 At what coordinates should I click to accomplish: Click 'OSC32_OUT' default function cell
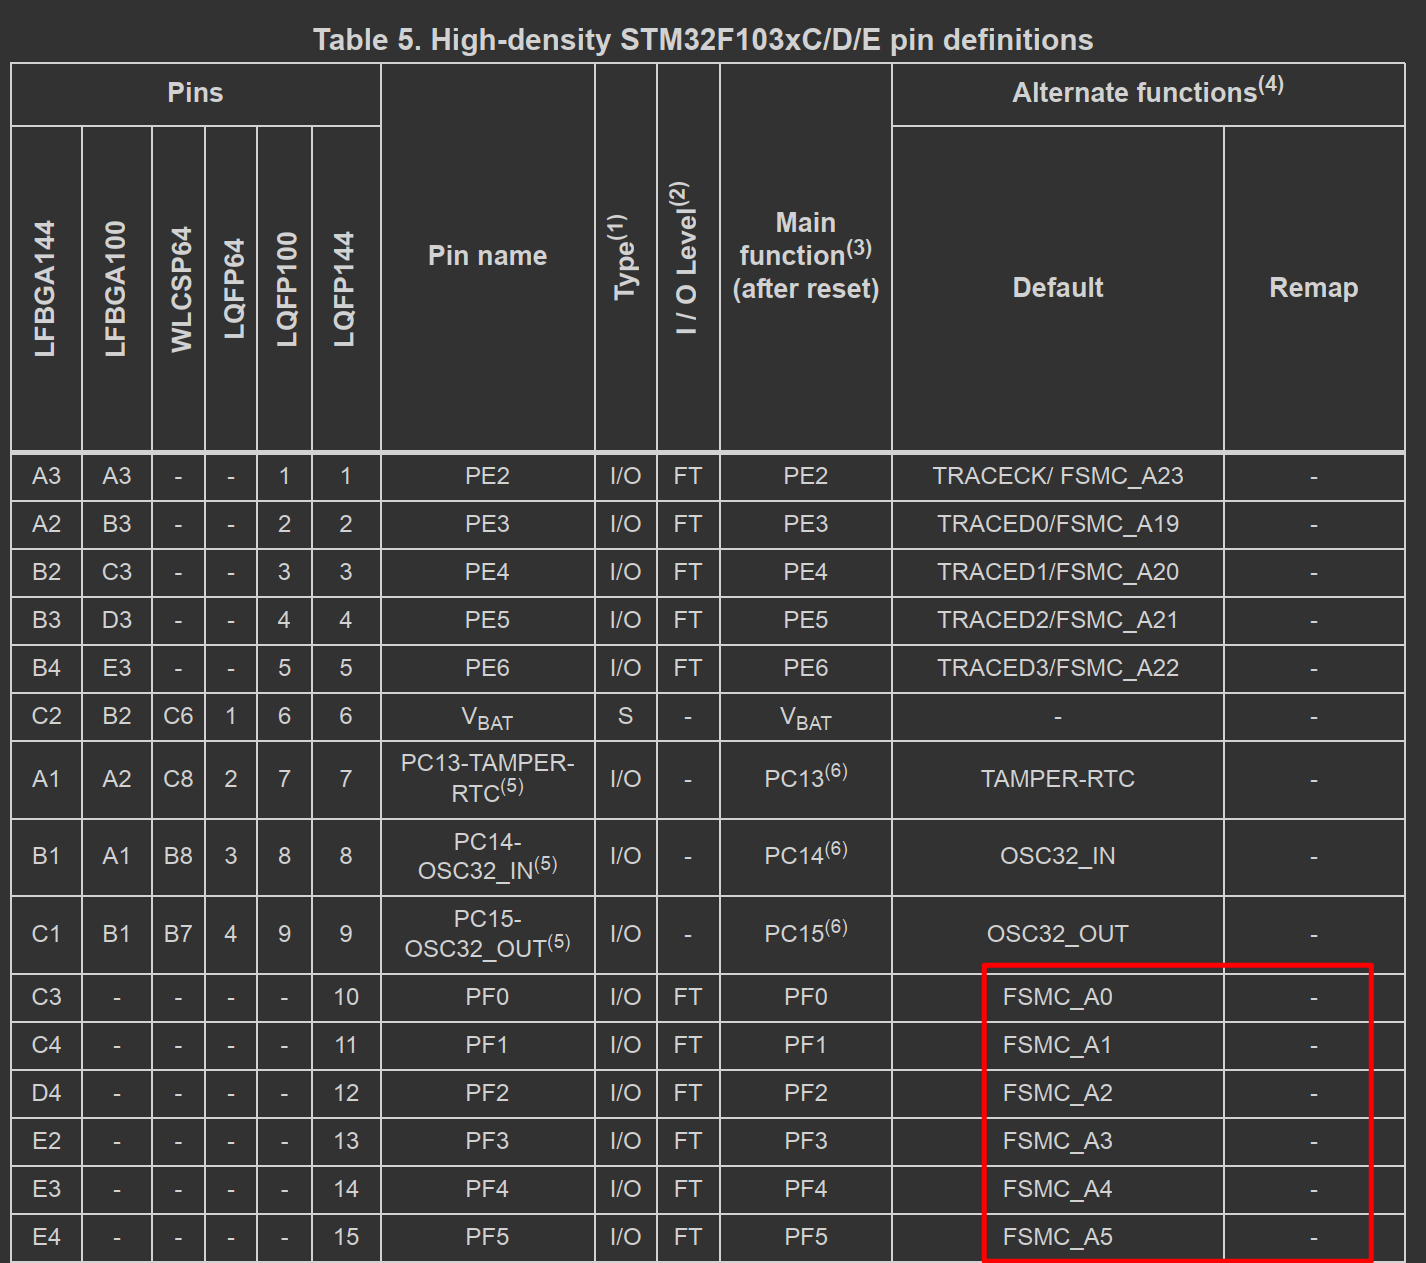pos(1058,934)
